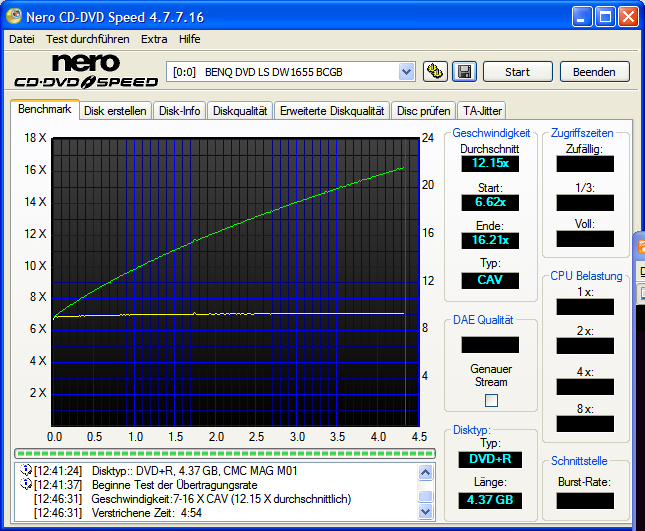Click the CPU Belastung 2 x field

(585, 345)
